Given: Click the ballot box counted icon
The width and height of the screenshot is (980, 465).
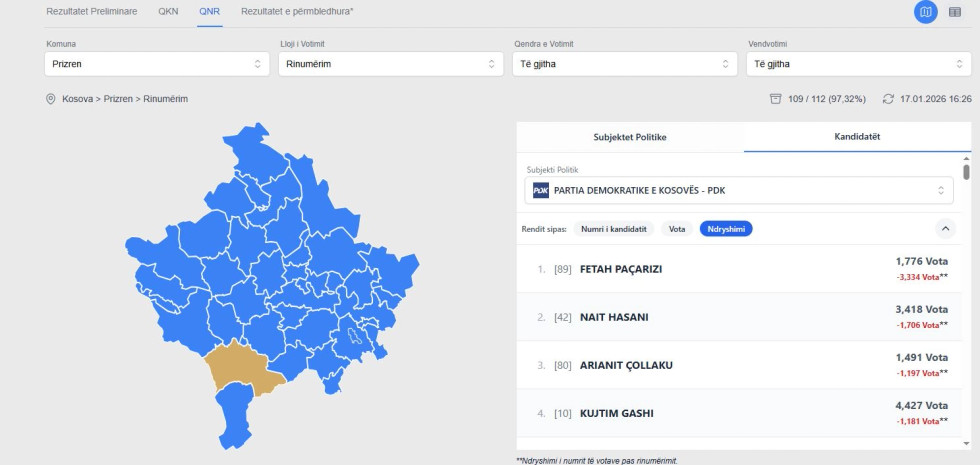Looking at the screenshot, I should pyautogui.click(x=774, y=99).
